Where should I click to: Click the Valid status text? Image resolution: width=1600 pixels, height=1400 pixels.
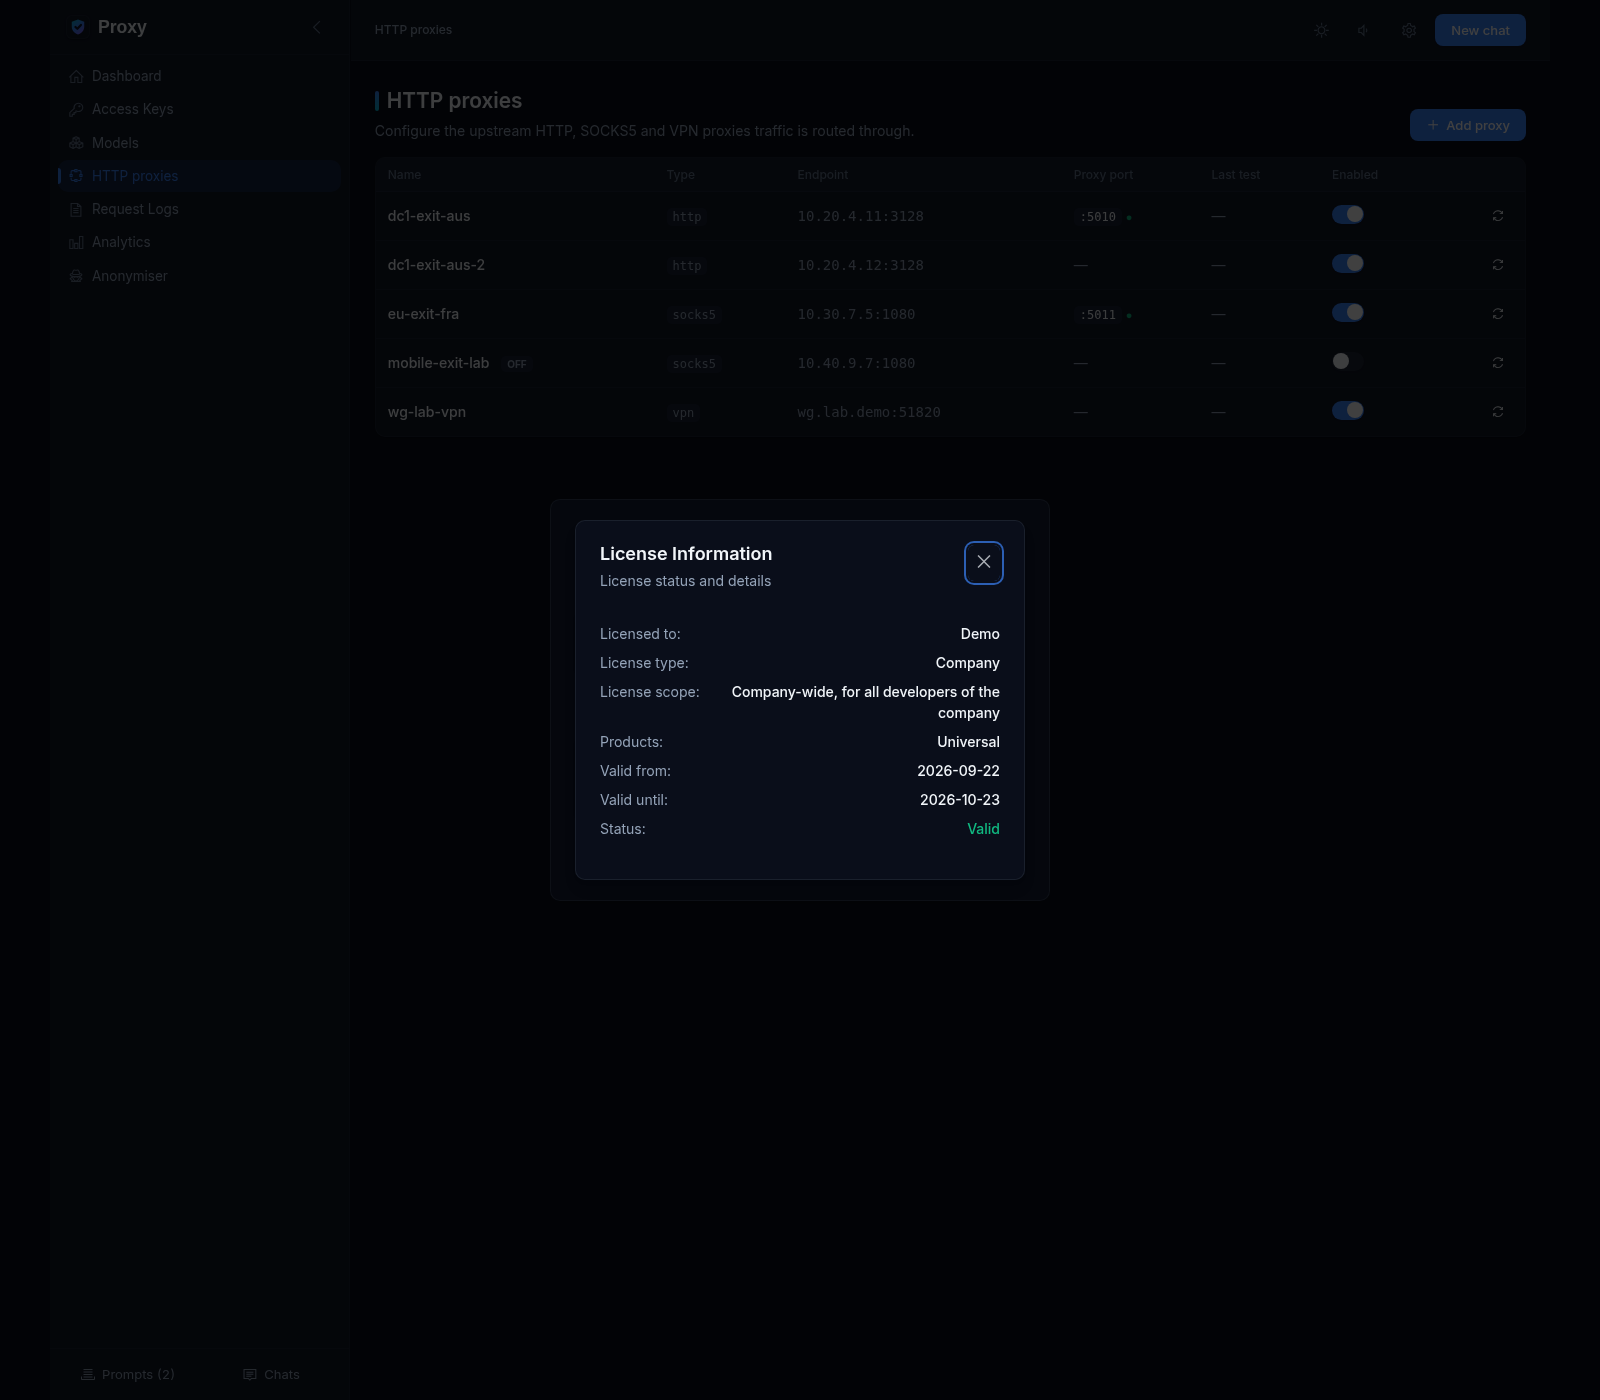click(983, 829)
